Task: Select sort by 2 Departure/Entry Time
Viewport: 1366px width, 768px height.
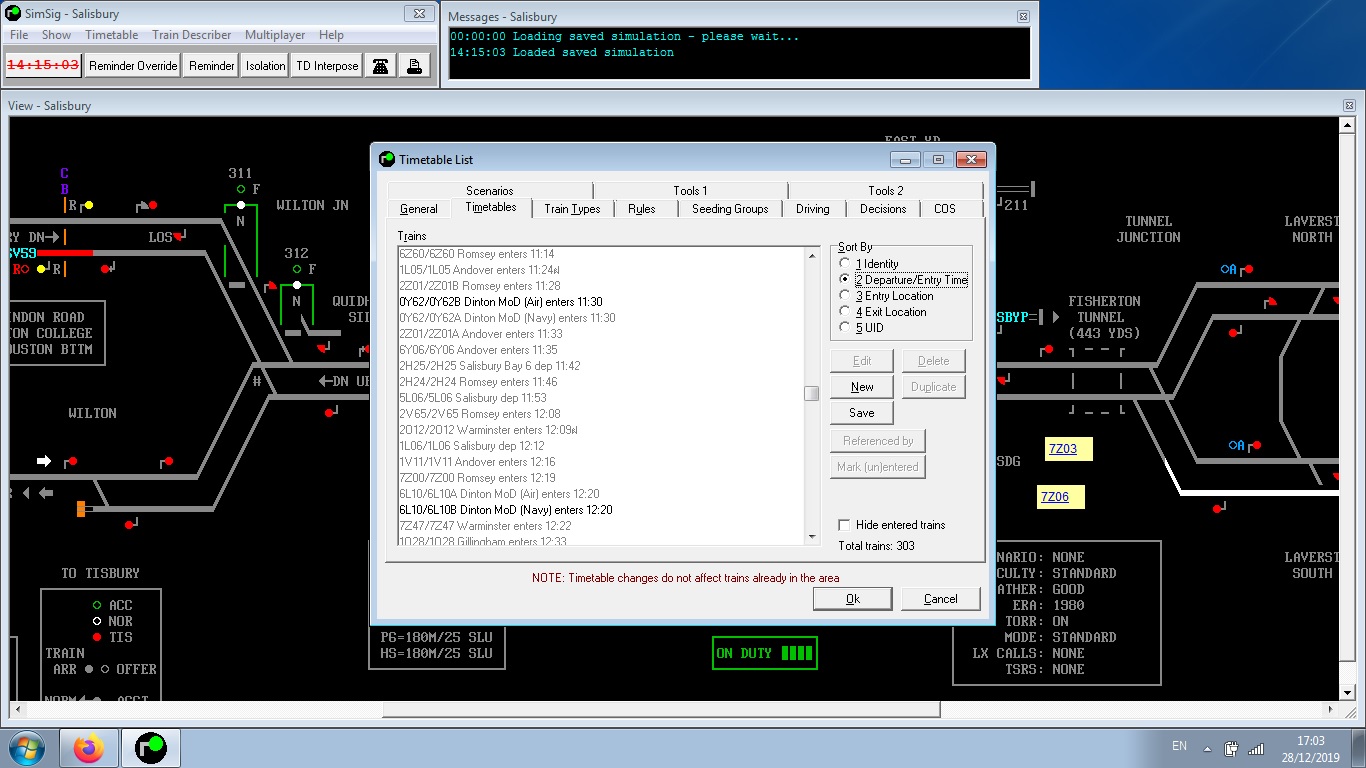Action: click(904, 280)
